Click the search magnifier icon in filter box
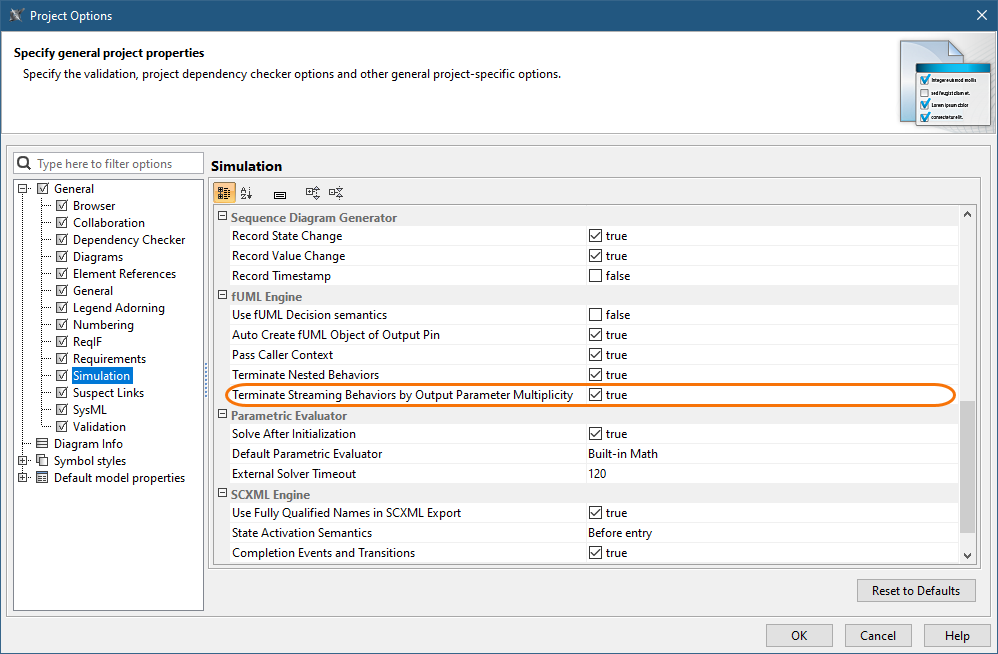Viewport: 998px width, 654px height. [25, 164]
